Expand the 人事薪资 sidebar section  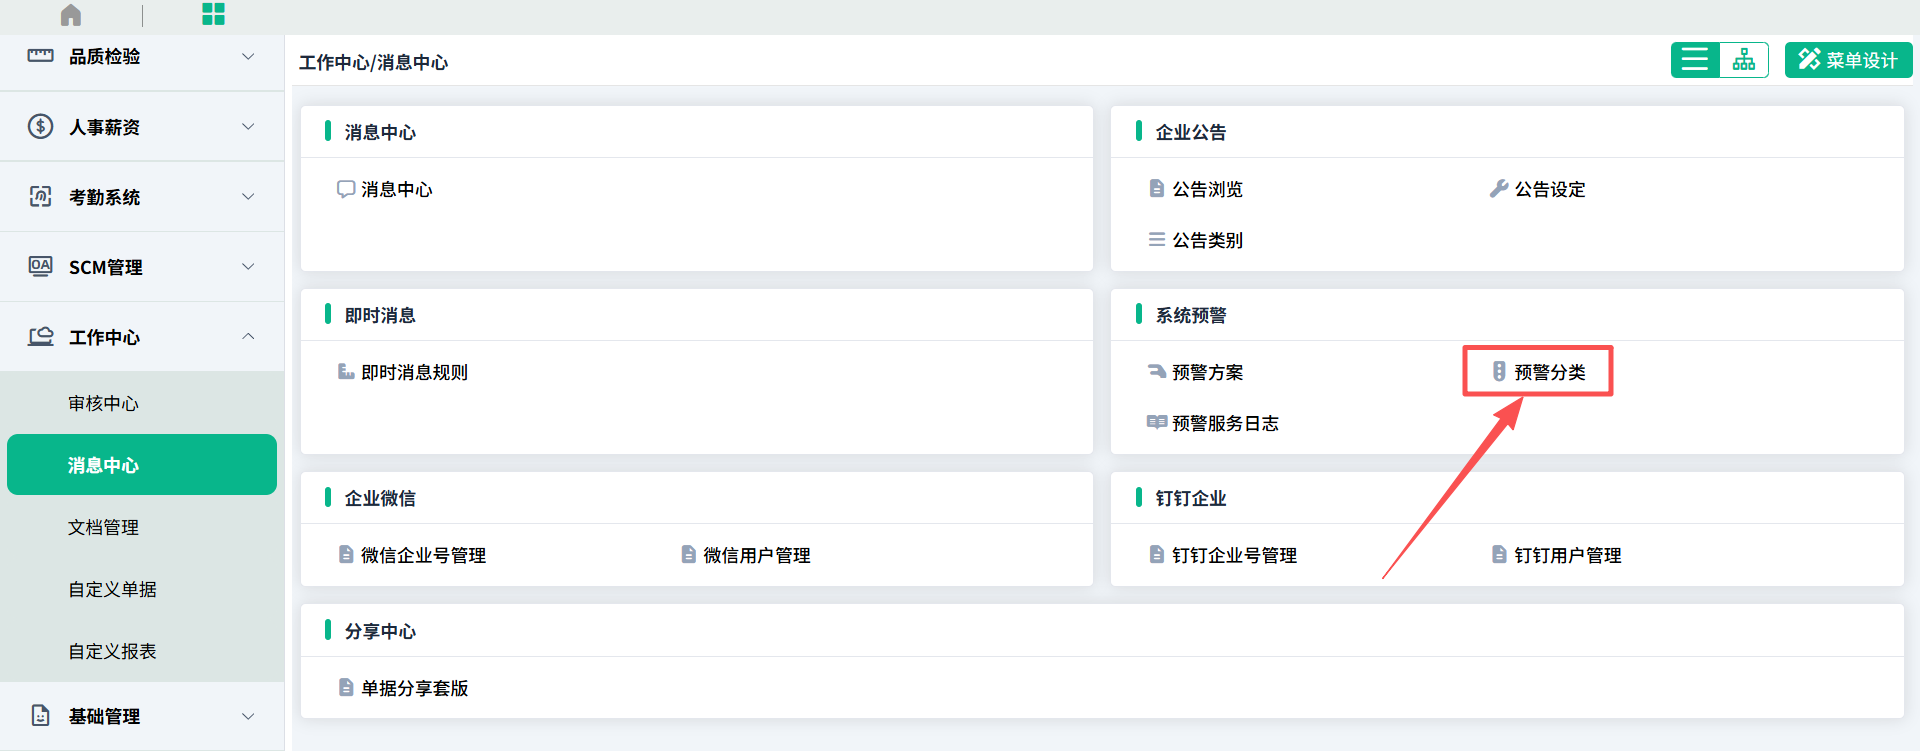141,127
